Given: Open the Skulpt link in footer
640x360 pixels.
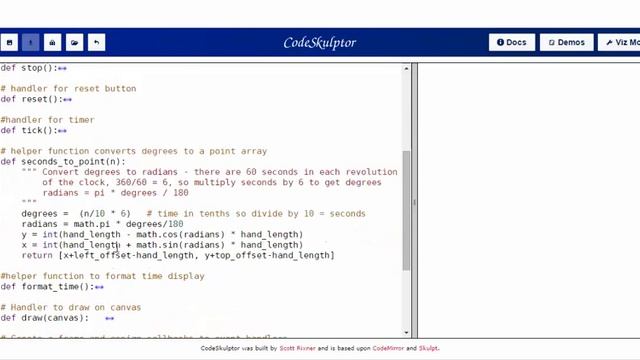Looking at the screenshot, I should tap(428, 348).
